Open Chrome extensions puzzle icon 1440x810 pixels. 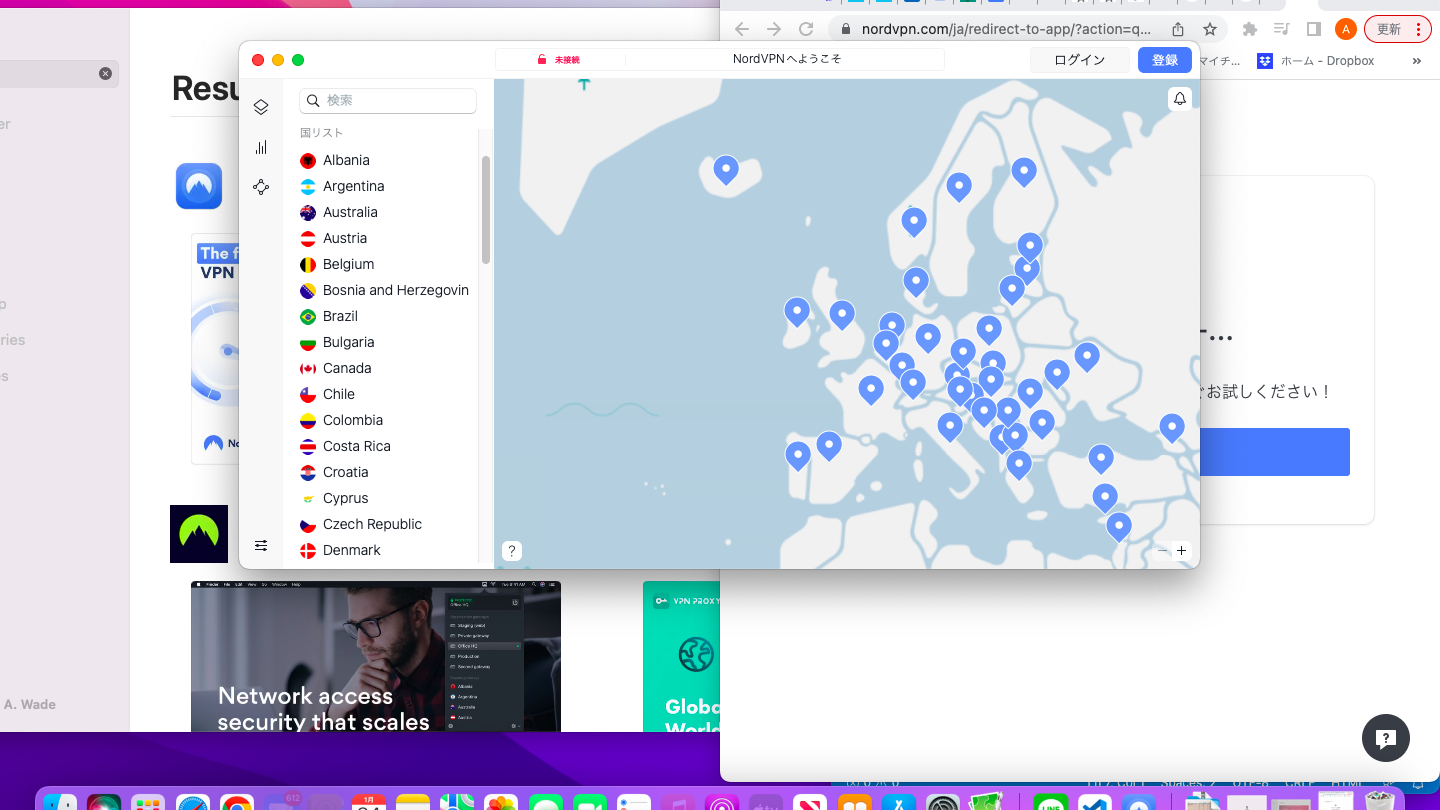coord(1249,29)
